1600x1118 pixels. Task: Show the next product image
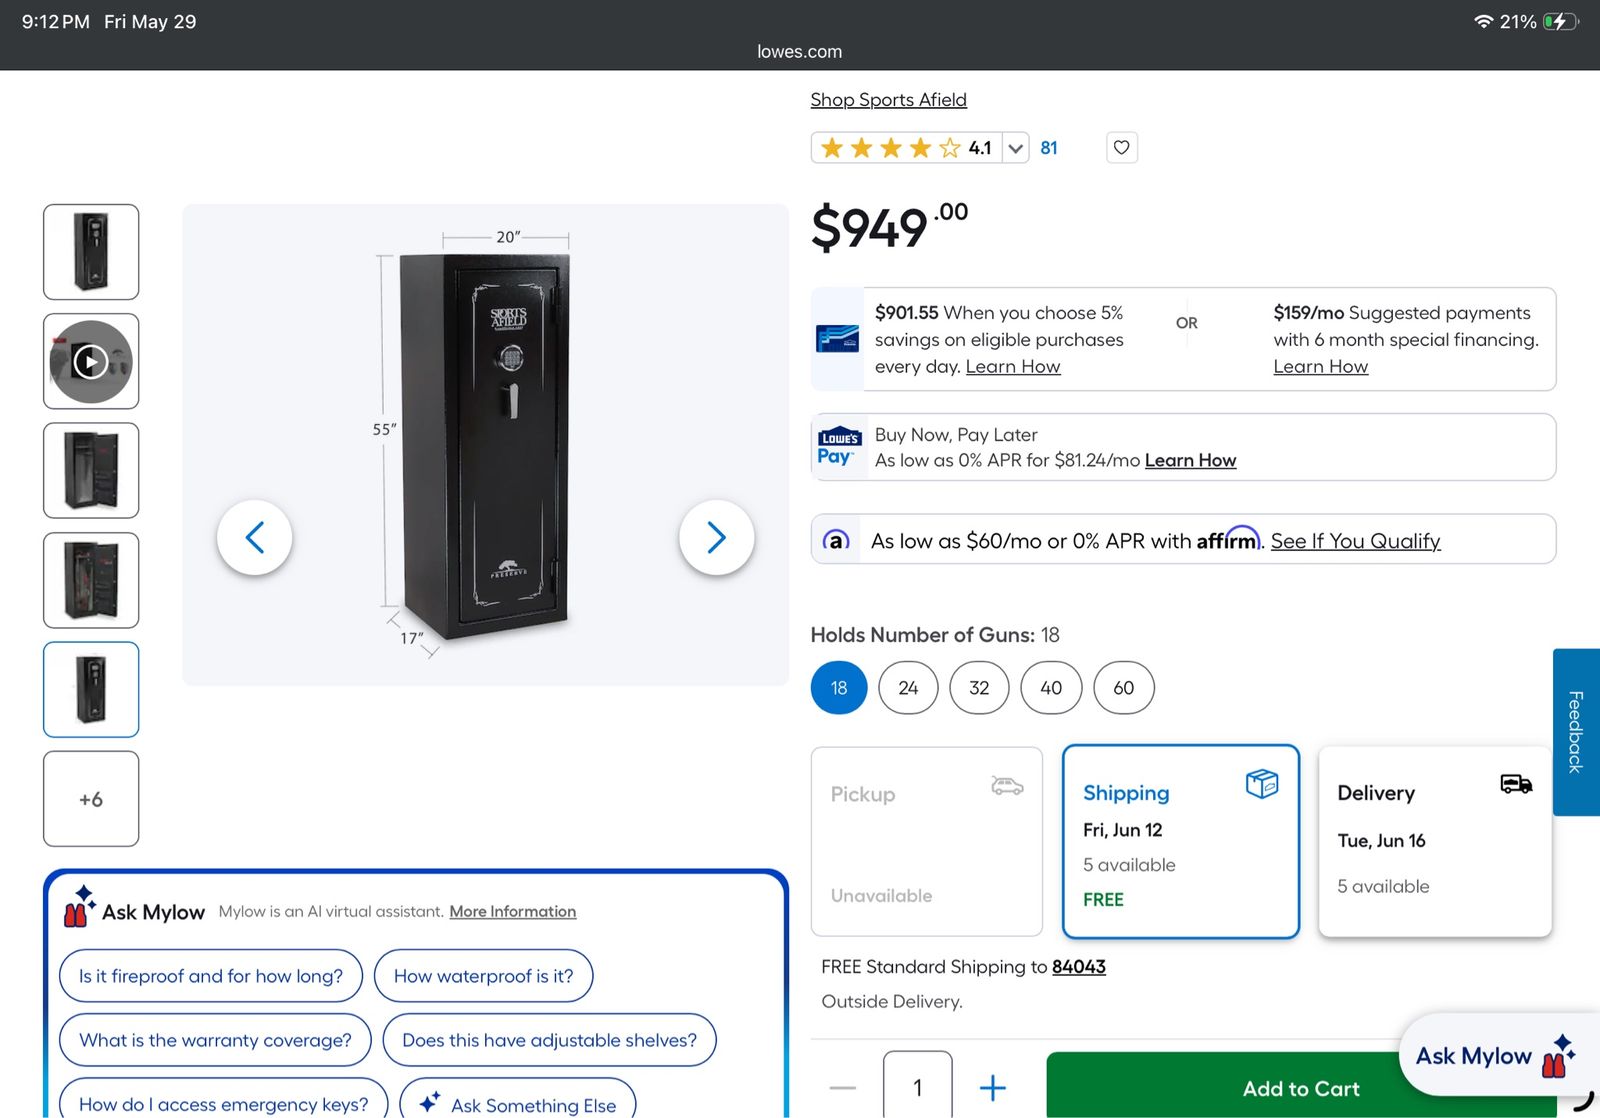(716, 537)
